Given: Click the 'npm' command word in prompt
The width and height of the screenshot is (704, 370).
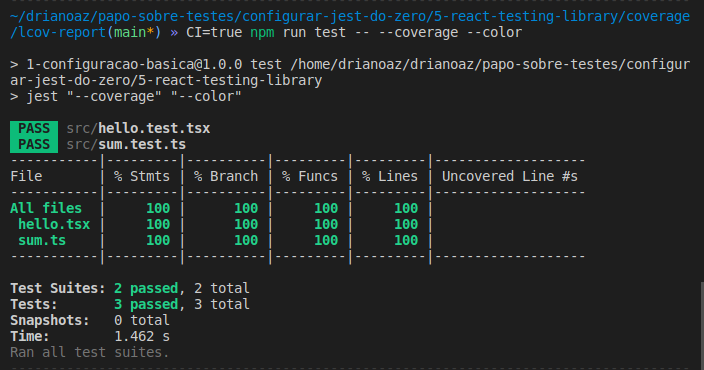Looking at the screenshot, I should coord(262,32).
